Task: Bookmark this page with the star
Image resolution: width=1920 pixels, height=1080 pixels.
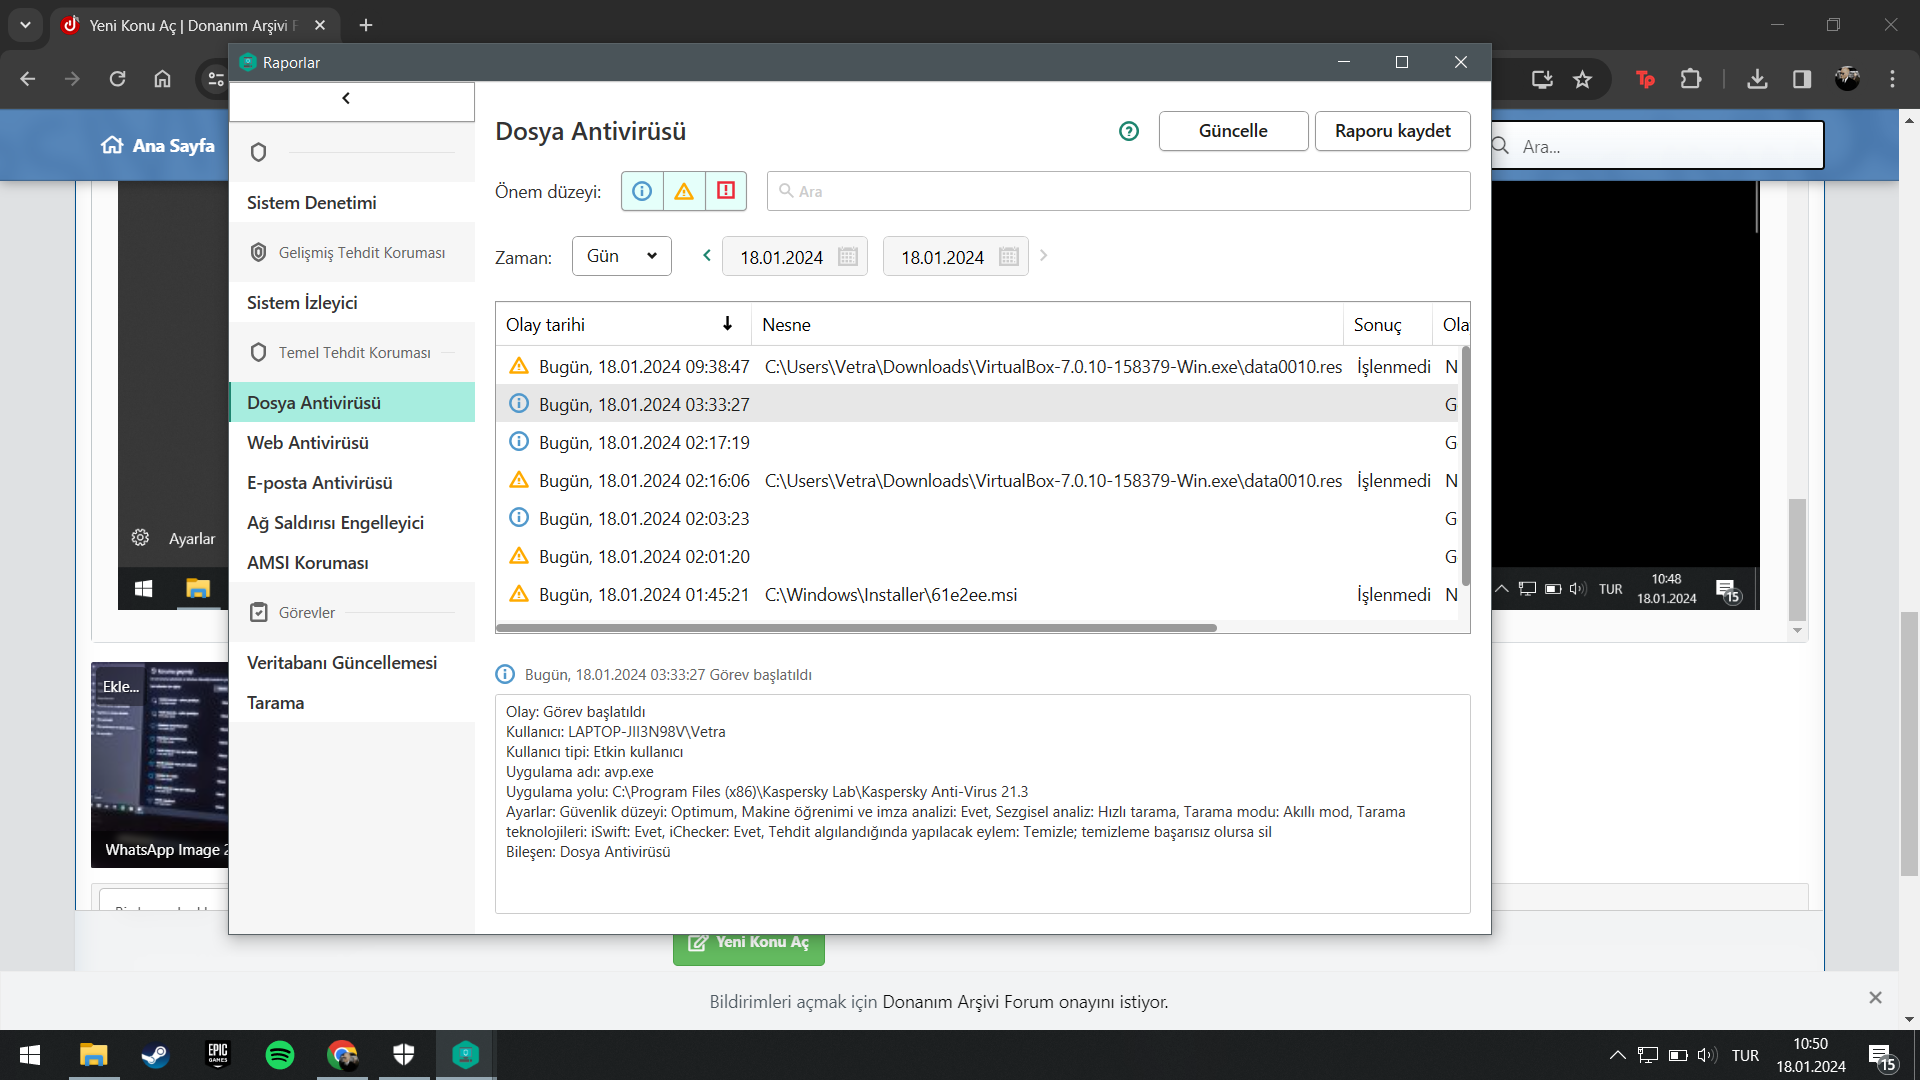Action: coord(1582,79)
